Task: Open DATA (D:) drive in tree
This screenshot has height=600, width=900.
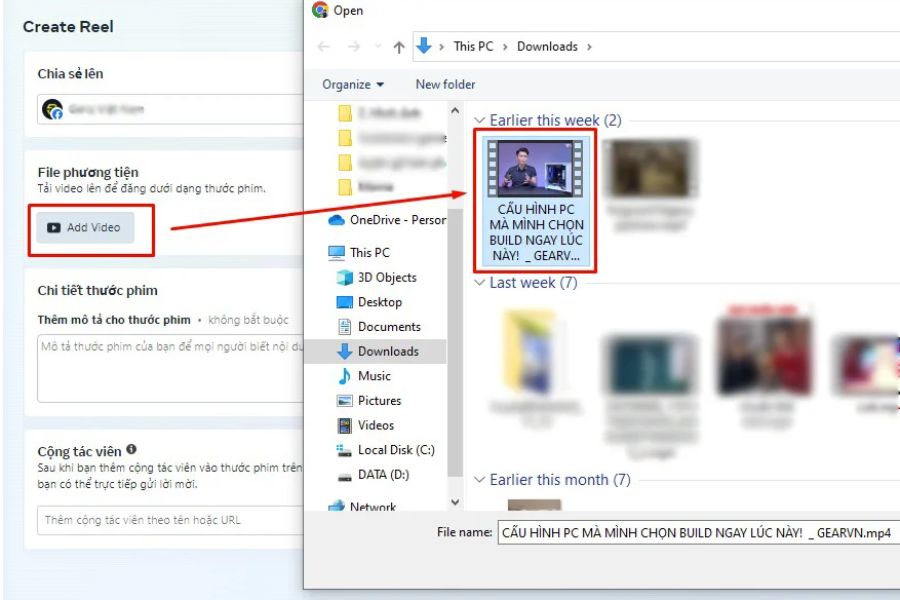Action: click(373, 475)
